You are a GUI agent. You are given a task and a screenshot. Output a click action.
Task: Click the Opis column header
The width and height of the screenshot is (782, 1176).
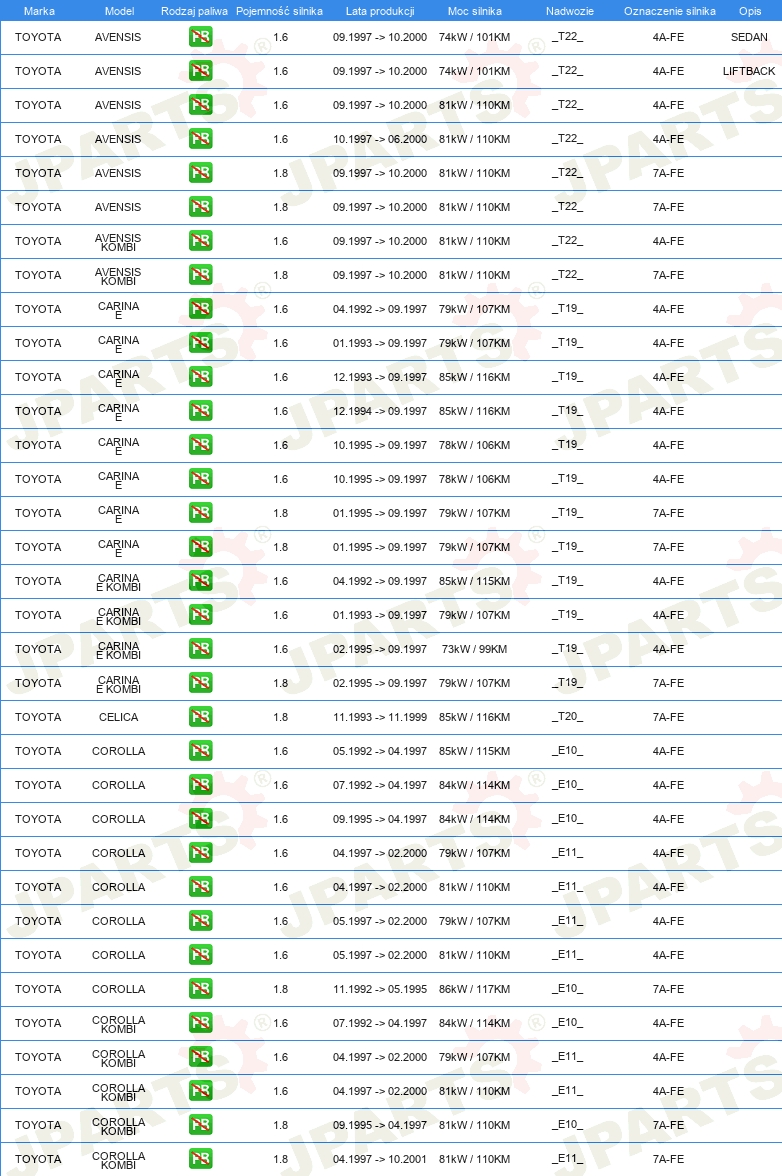tap(750, 11)
